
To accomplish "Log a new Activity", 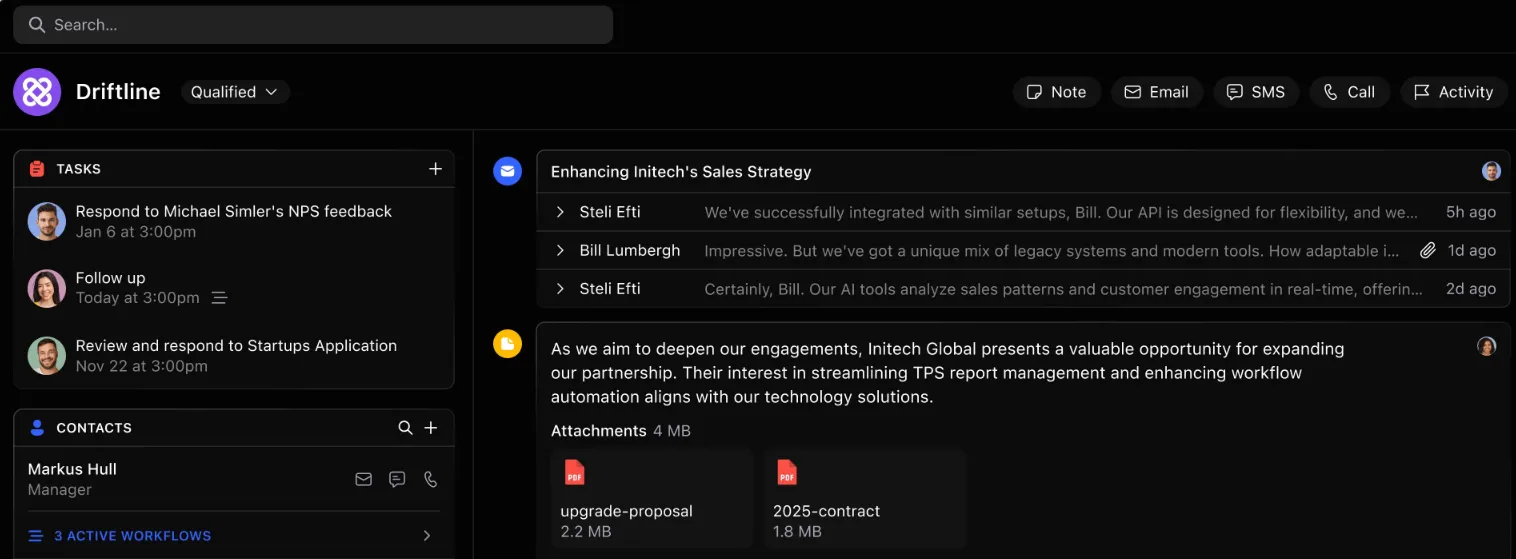I will pos(1454,92).
